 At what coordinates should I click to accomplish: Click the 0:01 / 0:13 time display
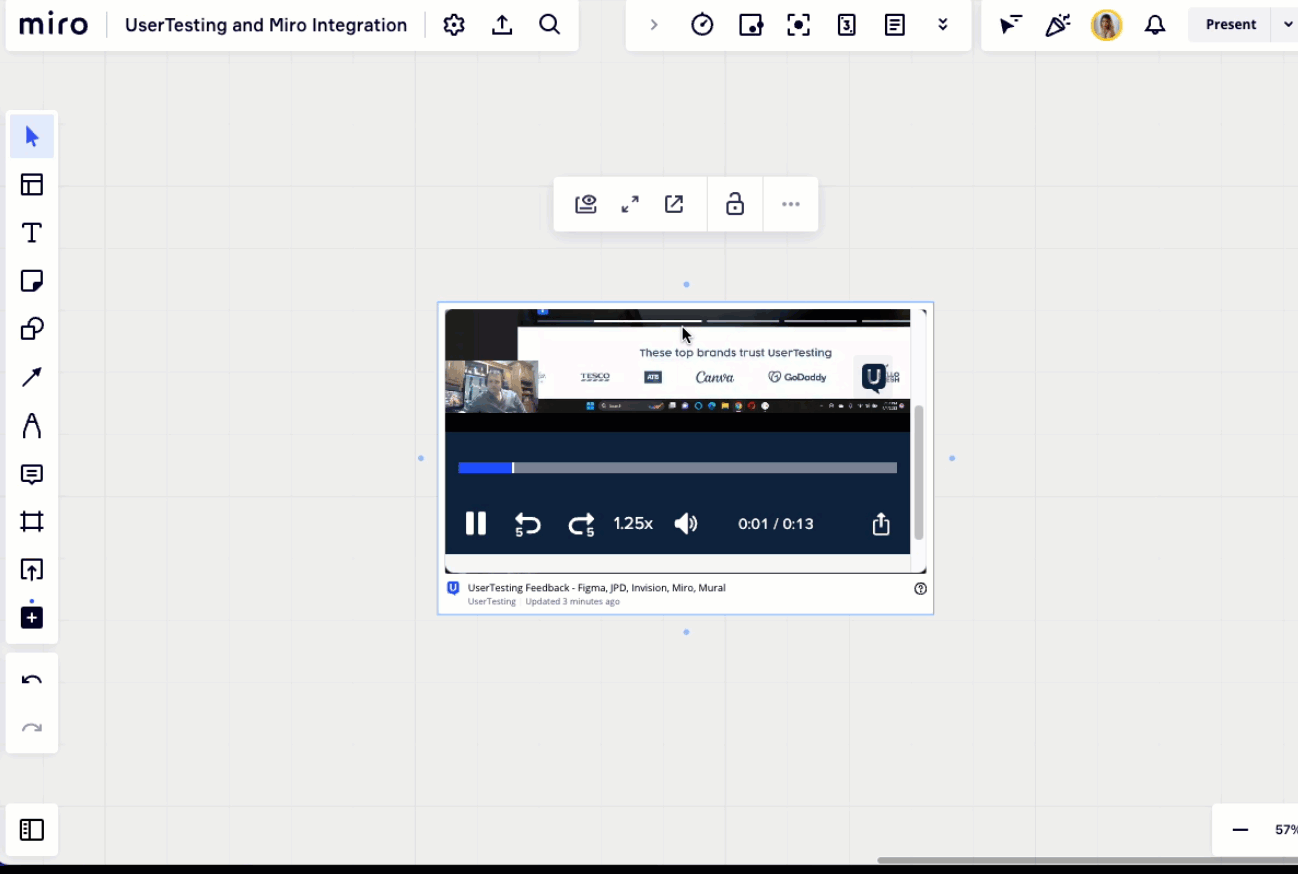click(x=776, y=523)
